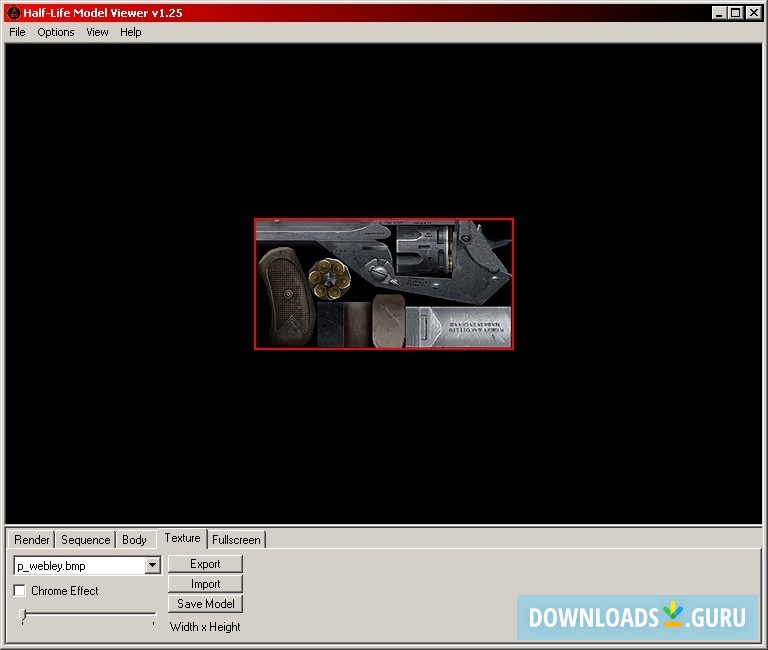Switch to the Render tab

[32, 540]
